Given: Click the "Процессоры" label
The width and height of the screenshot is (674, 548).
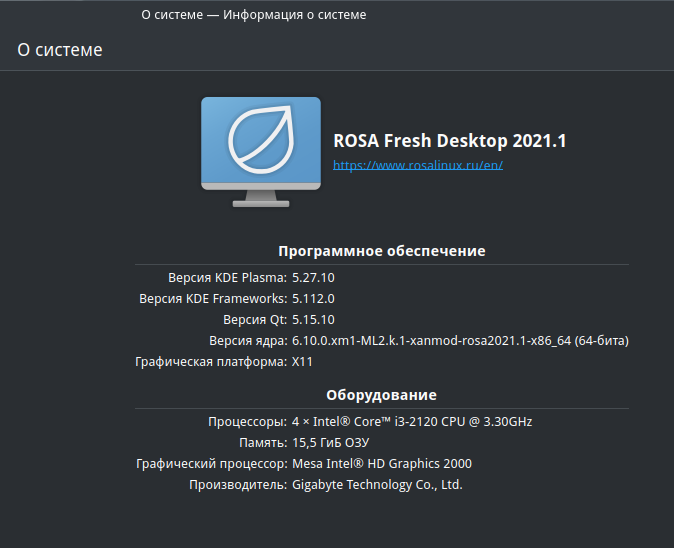Looking at the screenshot, I should (x=247, y=421).
